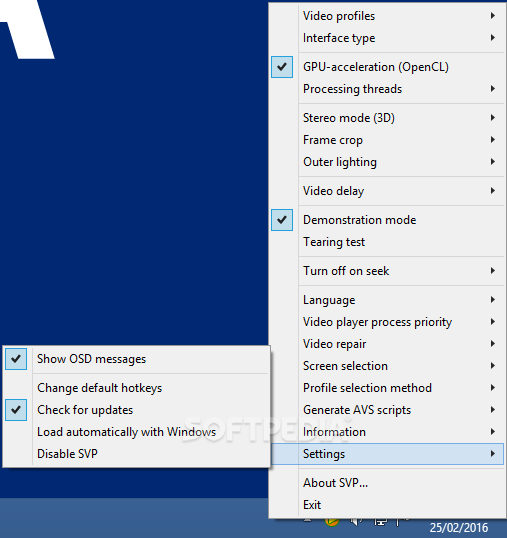Open the About SVP... dialog
Image resolution: width=507 pixels, height=538 pixels.
387,483
